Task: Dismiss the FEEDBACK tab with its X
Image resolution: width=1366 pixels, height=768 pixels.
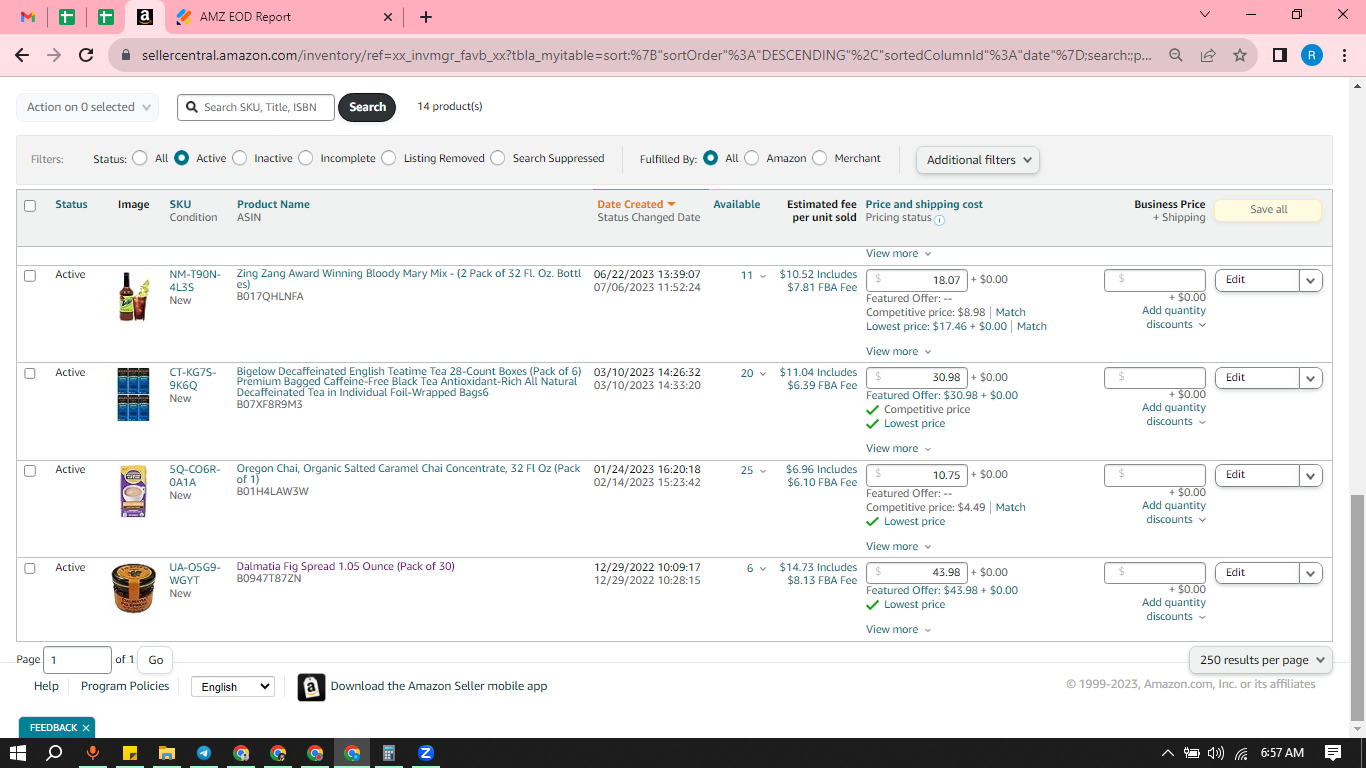Action: click(86, 728)
